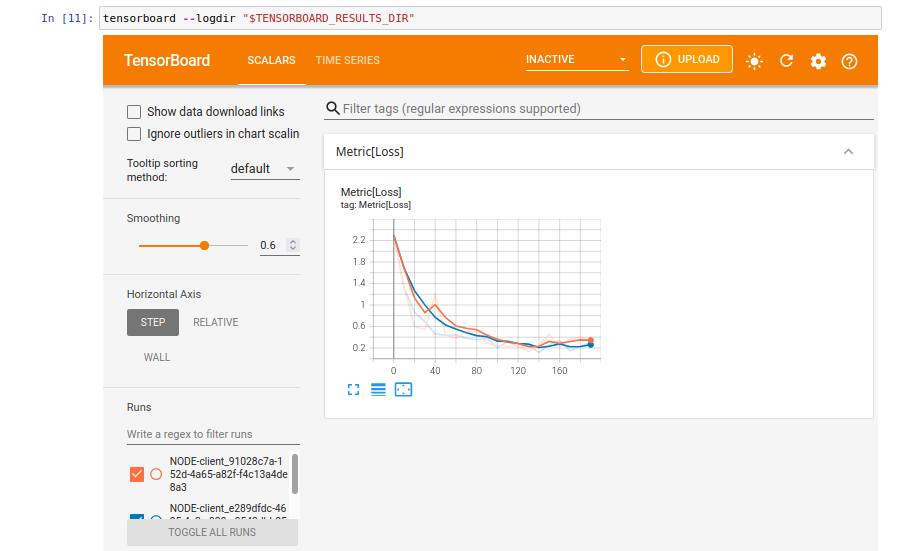This screenshot has width=897, height=551.
Task: Select STEP horizontal axis
Action: tap(153, 322)
